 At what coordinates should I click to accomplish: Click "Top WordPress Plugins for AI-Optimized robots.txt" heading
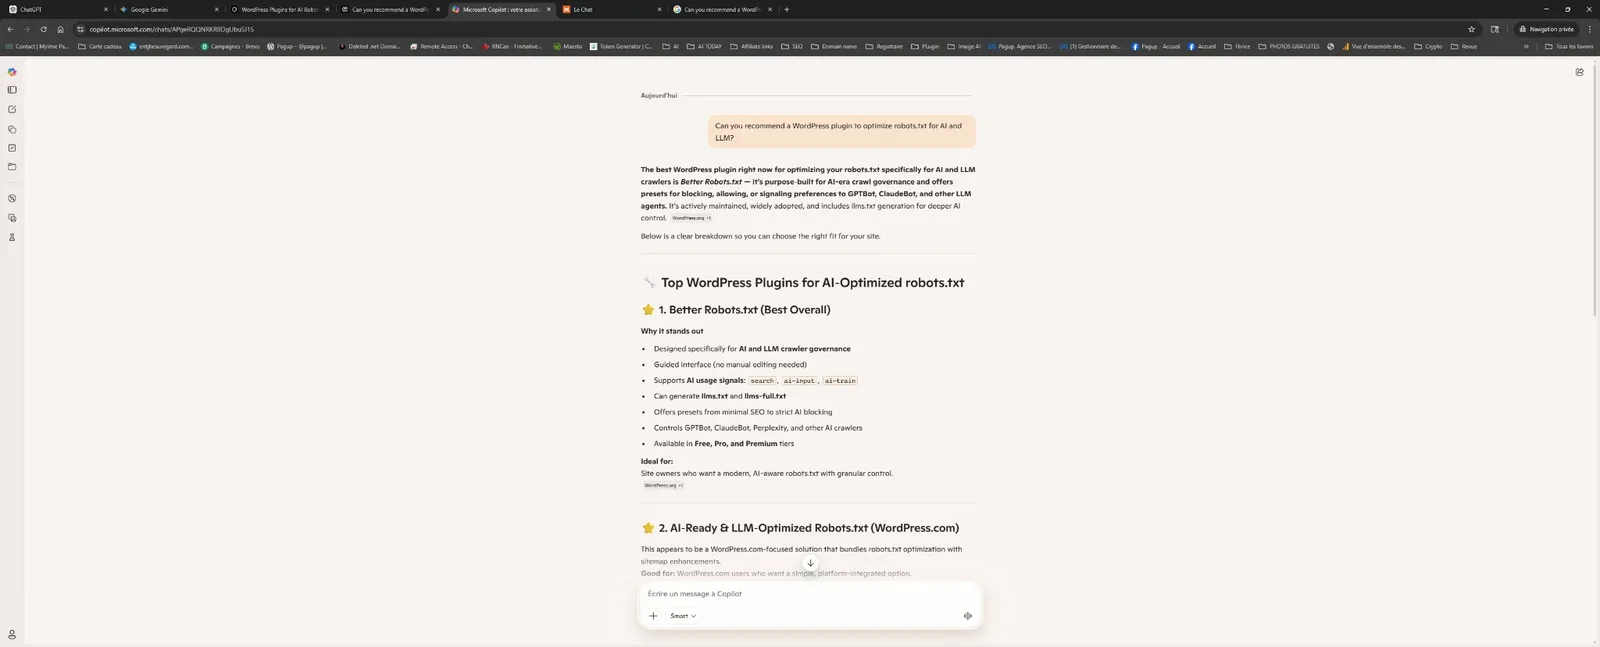812,283
